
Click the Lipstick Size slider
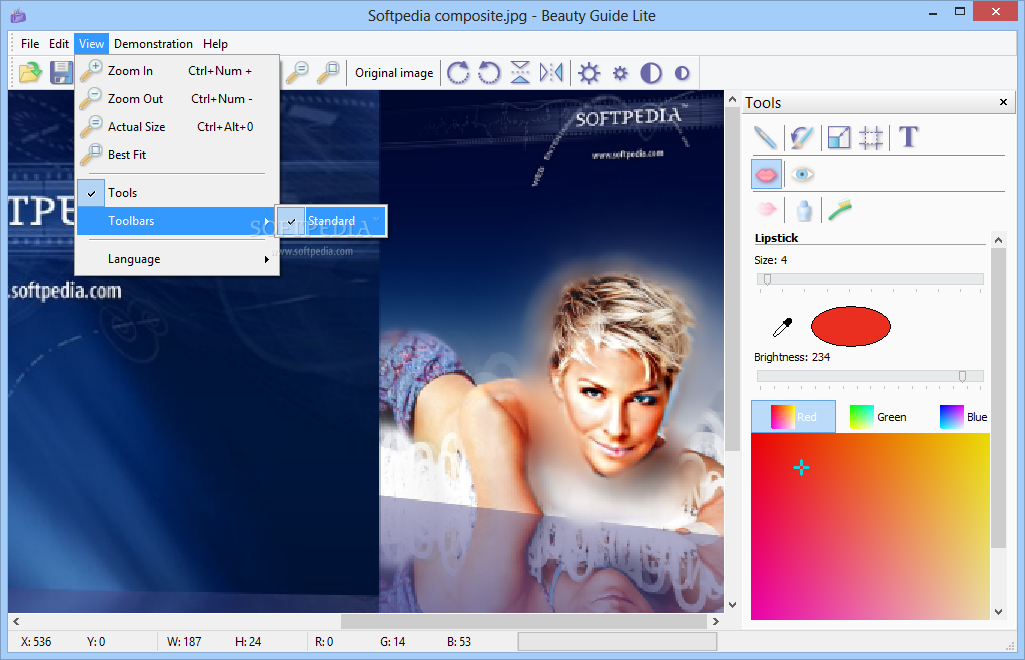click(x=870, y=279)
